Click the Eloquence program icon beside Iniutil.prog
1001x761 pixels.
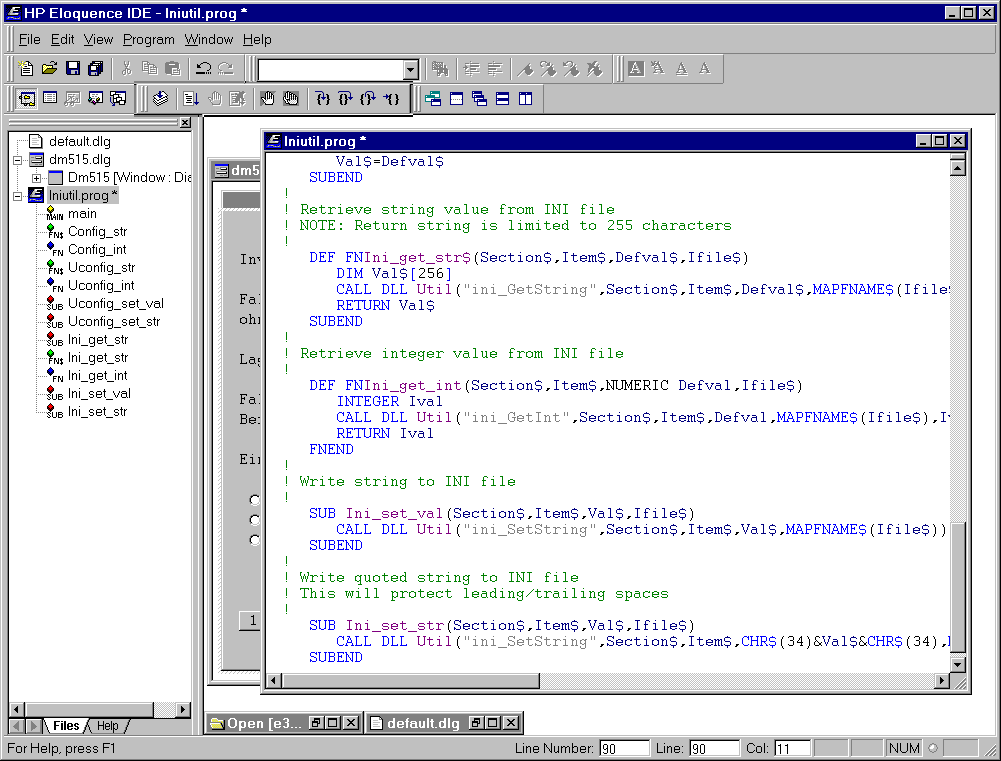[36, 195]
